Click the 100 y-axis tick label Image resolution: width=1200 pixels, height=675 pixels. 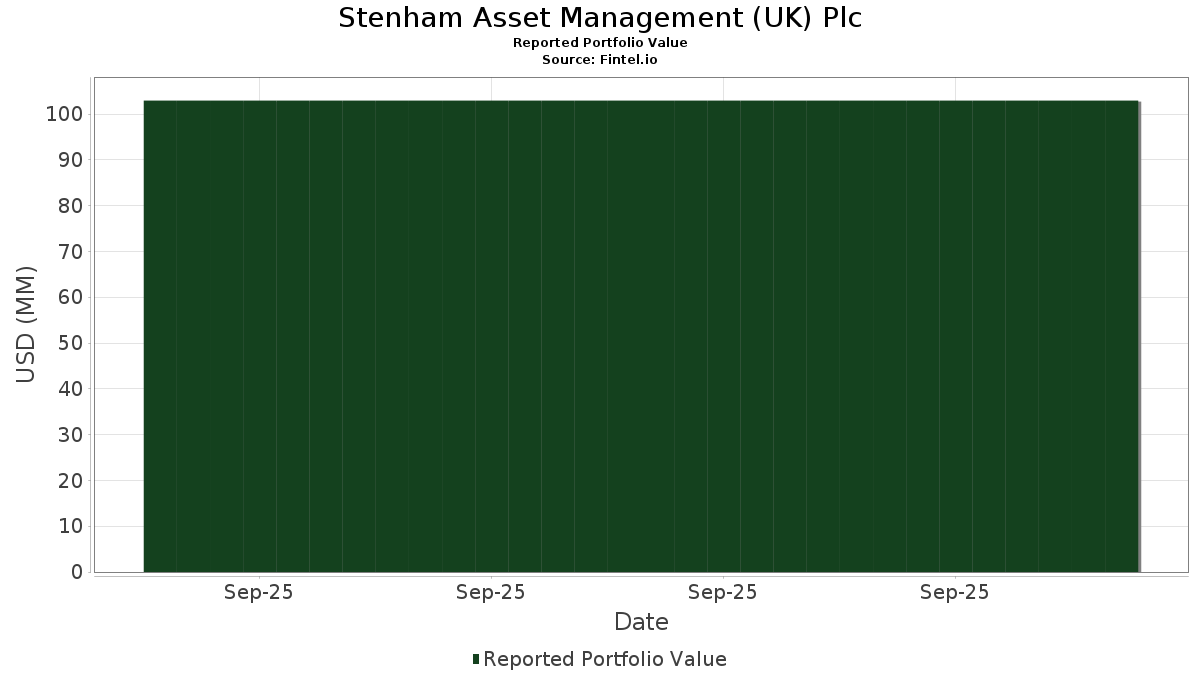tap(63, 114)
